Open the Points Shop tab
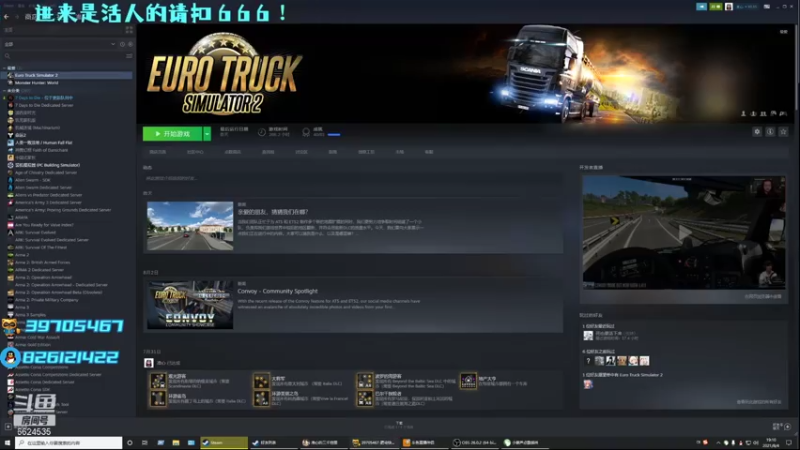800x450 pixels. [x=233, y=152]
